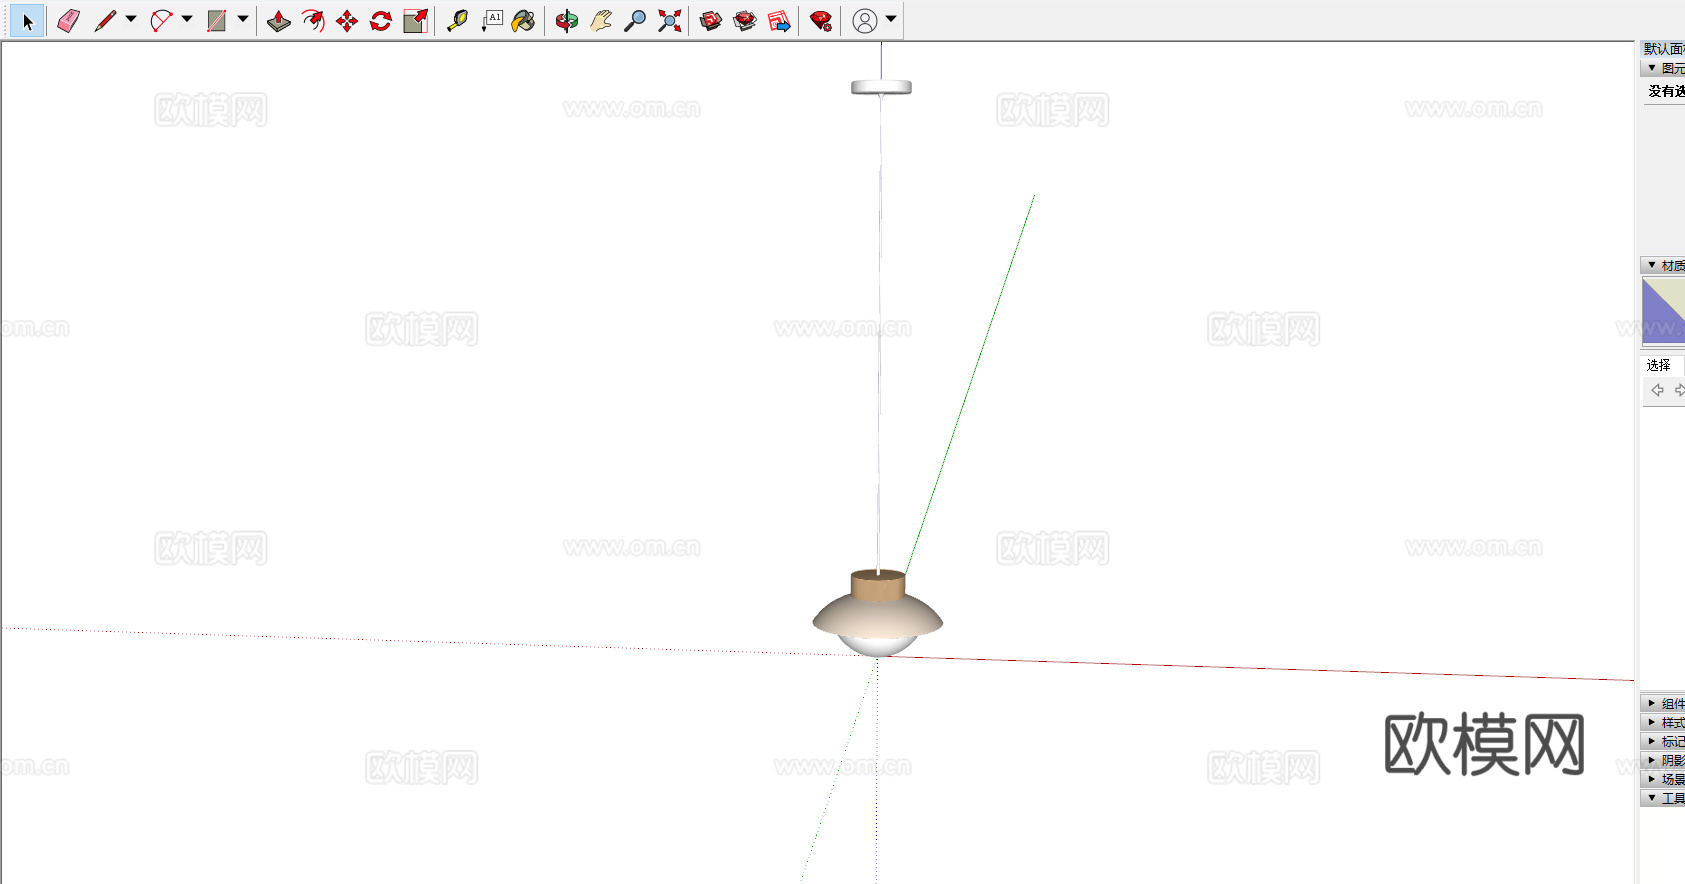Screen dimensions: 1685x884
Task: Pick the pink Eraser tool
Action: [x=68, y=21]
